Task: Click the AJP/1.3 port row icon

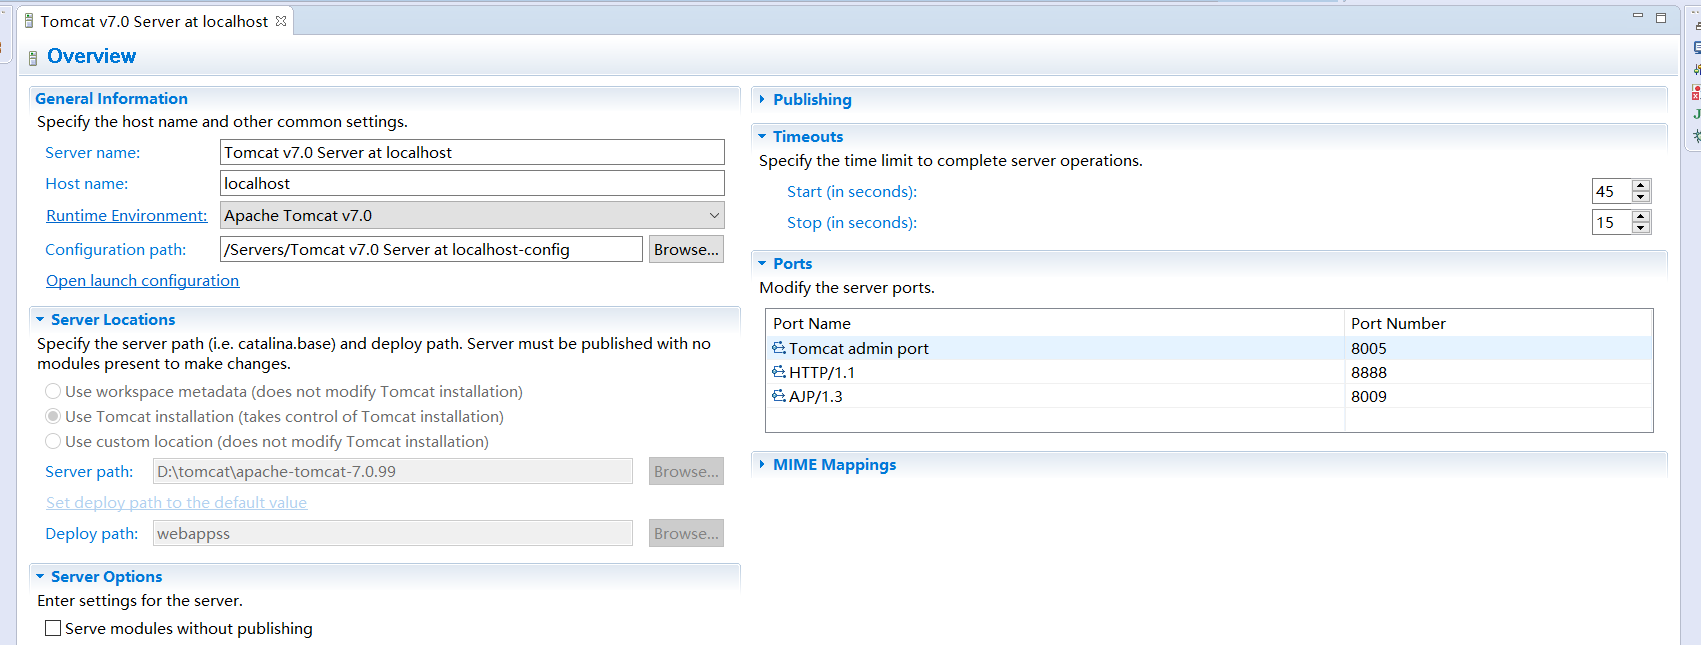Action: click(x=779, y=396)
